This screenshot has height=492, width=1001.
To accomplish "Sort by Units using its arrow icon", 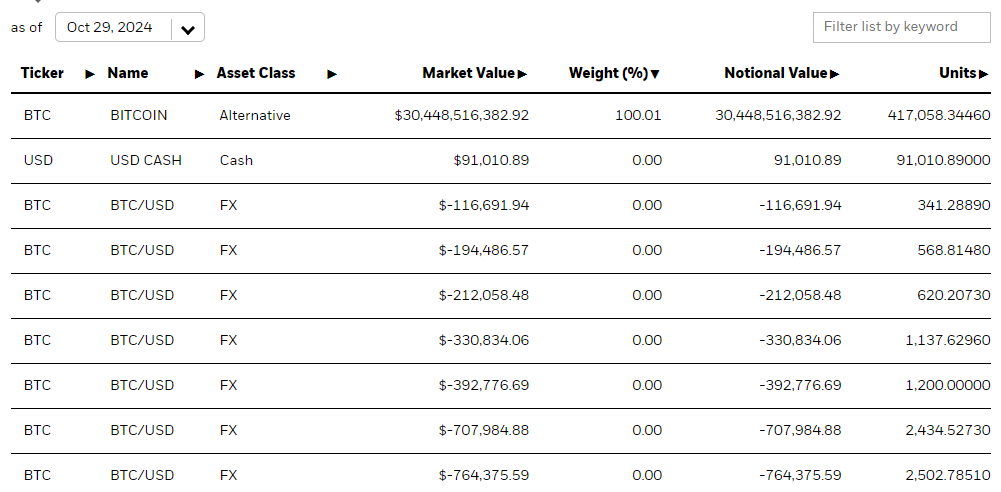I will pos(984,74).
